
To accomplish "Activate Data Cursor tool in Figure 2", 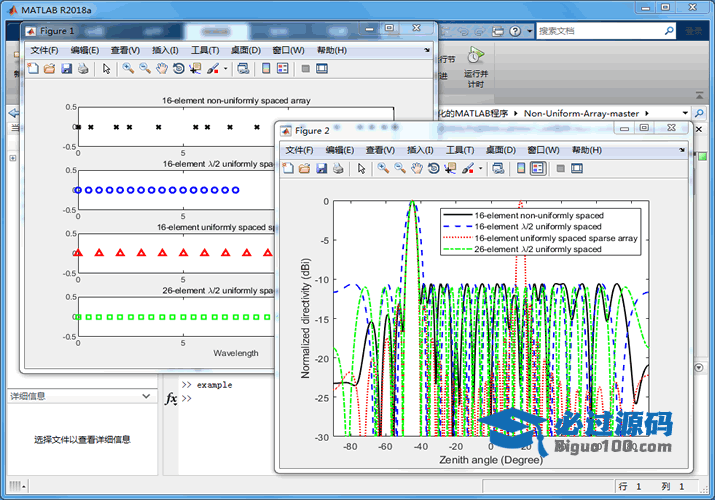I will coord(450,169).
